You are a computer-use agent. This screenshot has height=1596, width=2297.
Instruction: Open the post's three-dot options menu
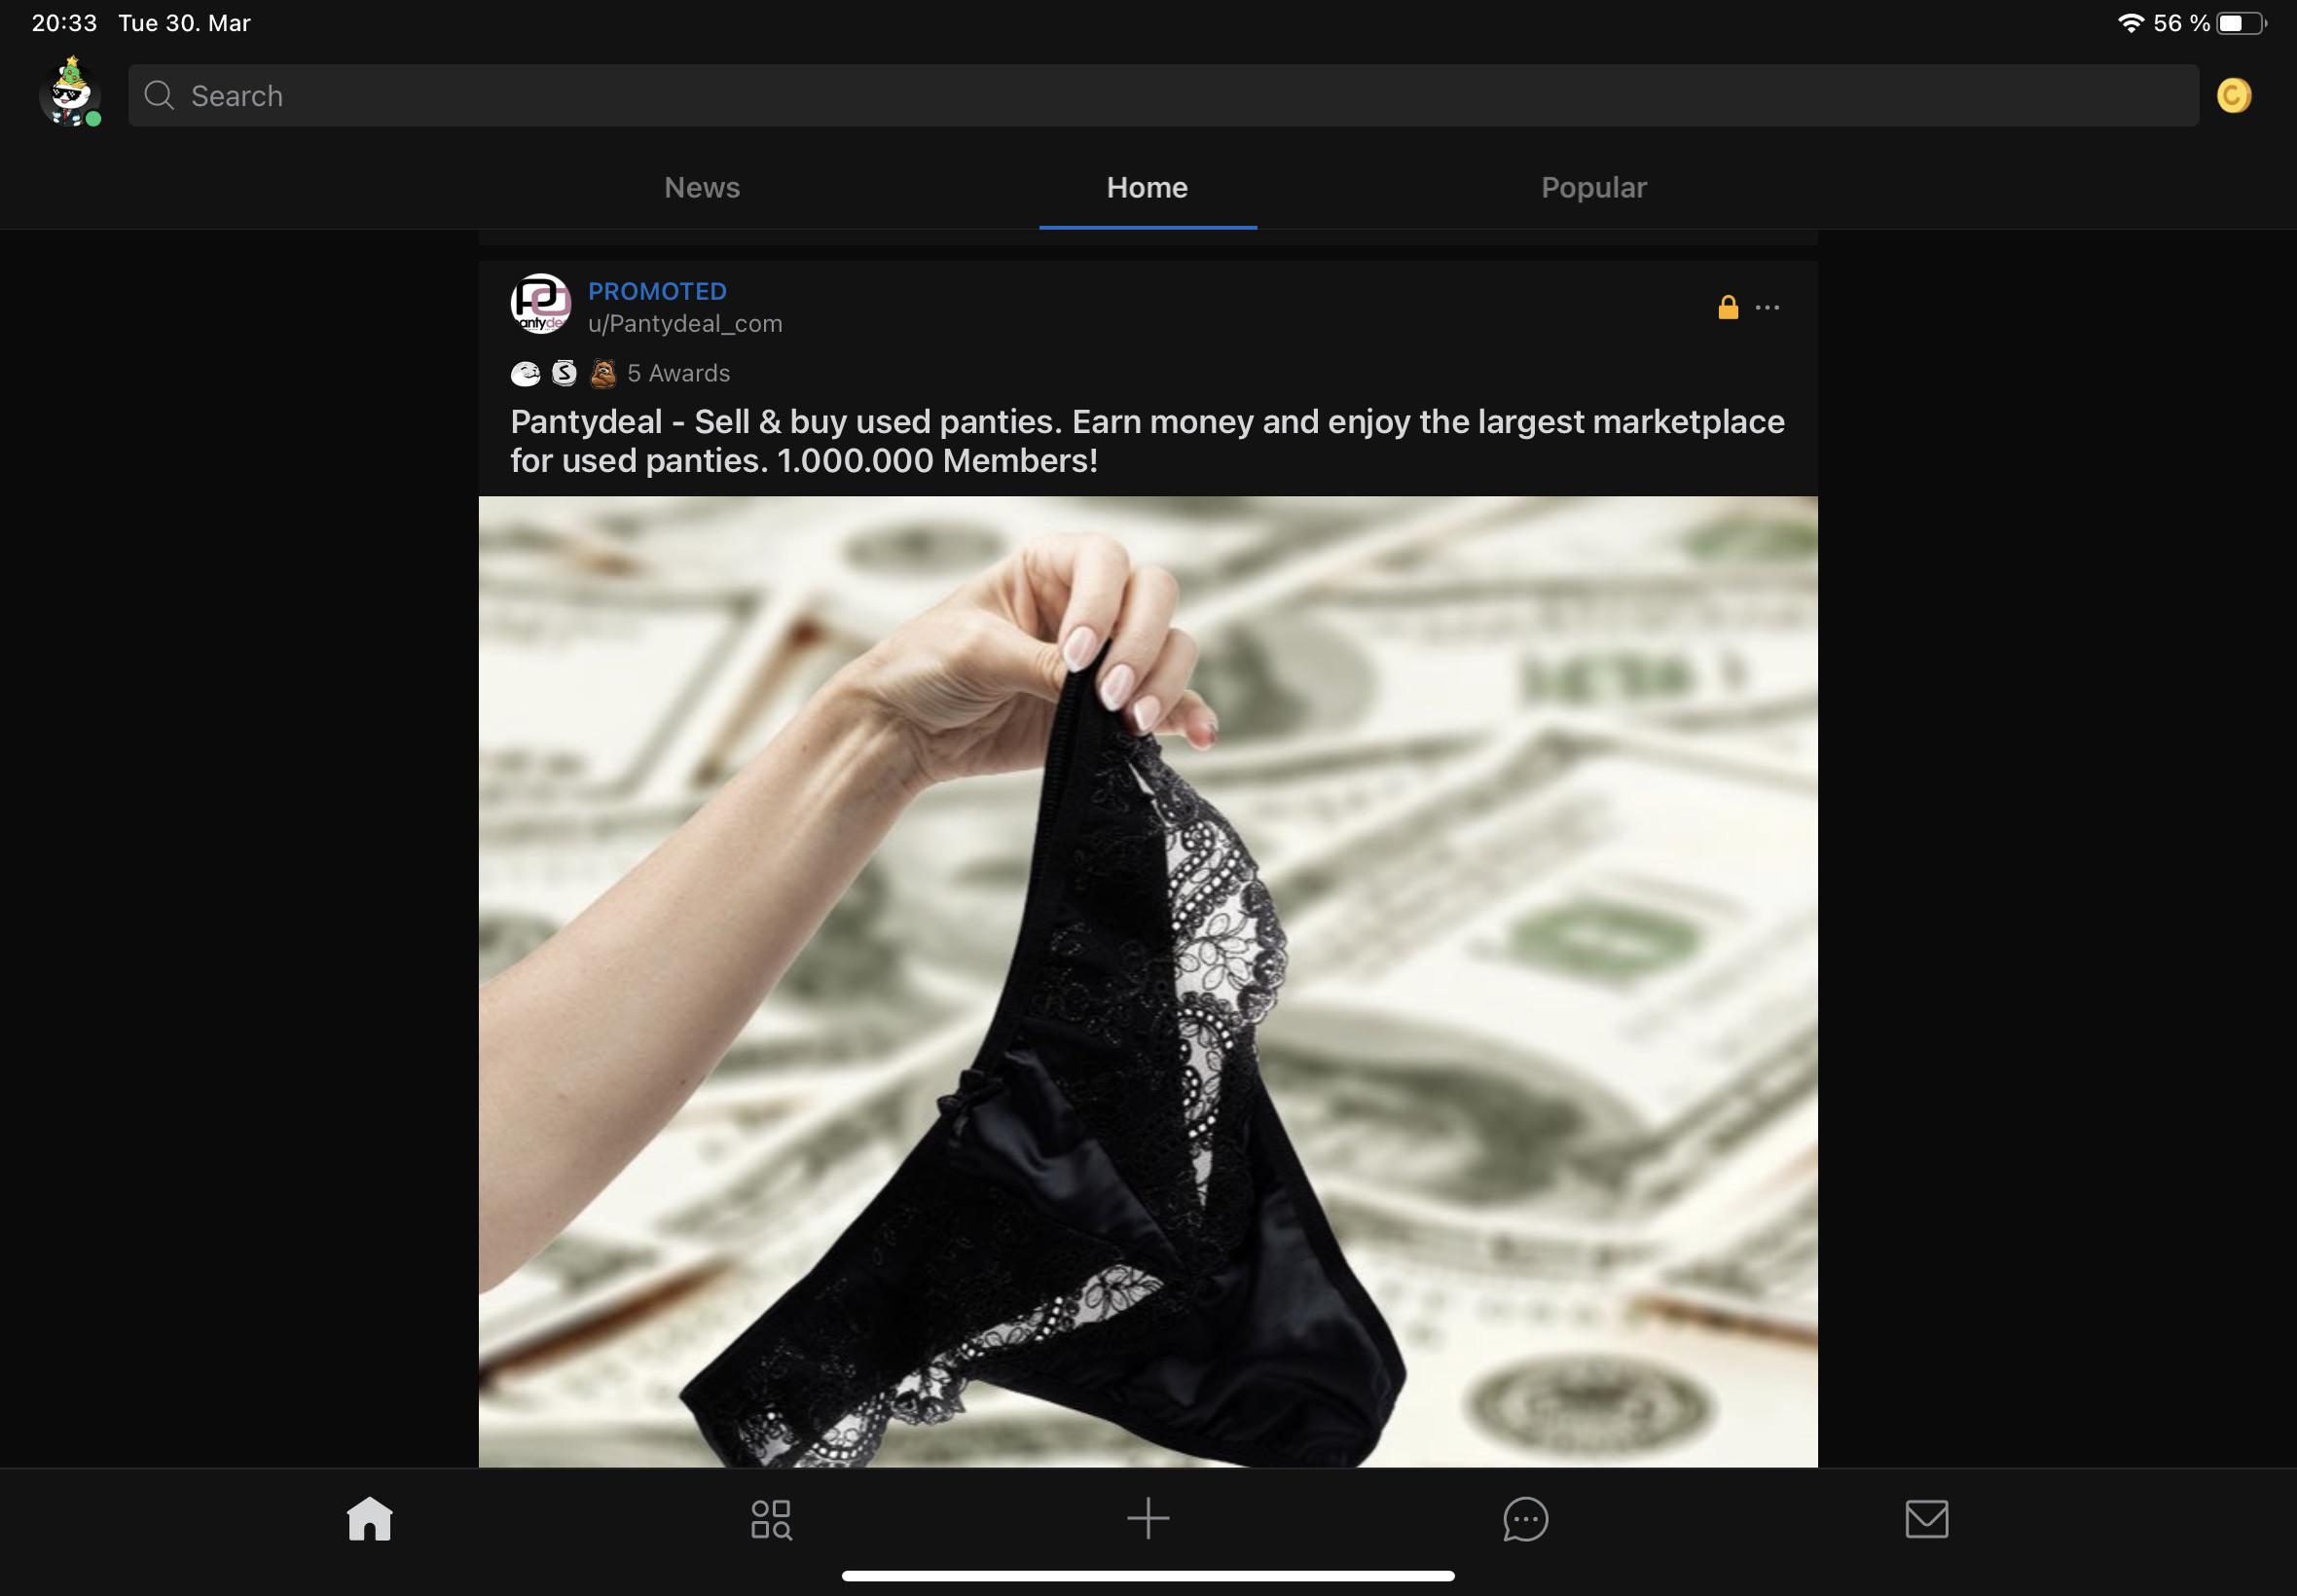(1767, 307)
